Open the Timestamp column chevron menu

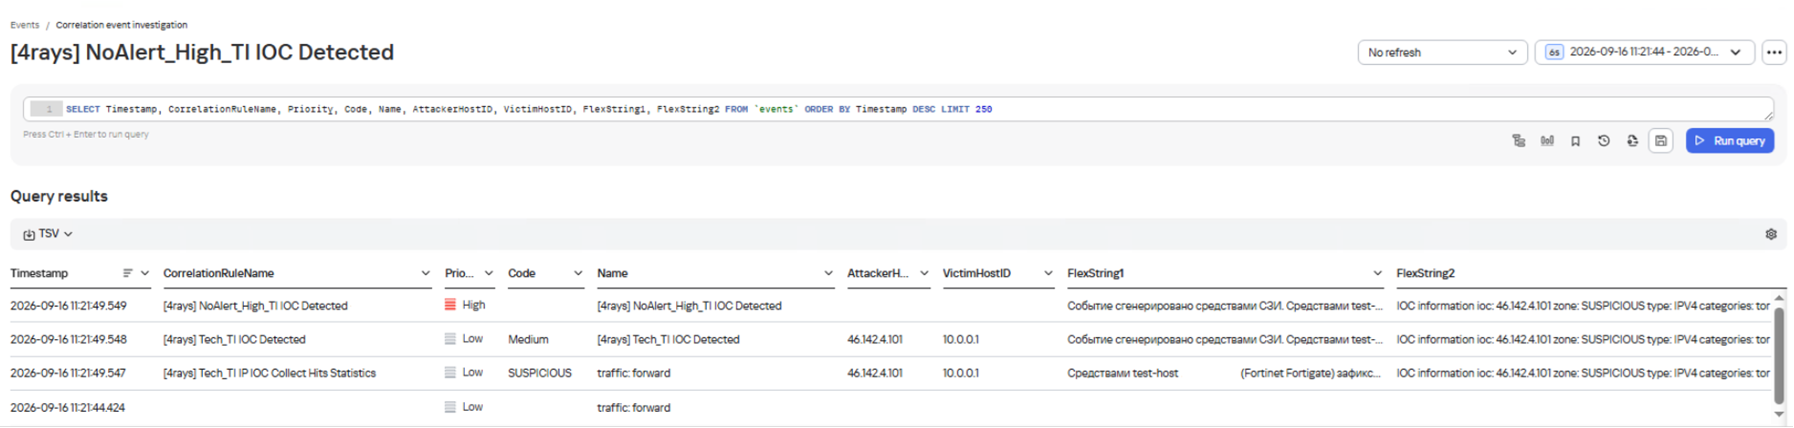[x=145, y=273]
